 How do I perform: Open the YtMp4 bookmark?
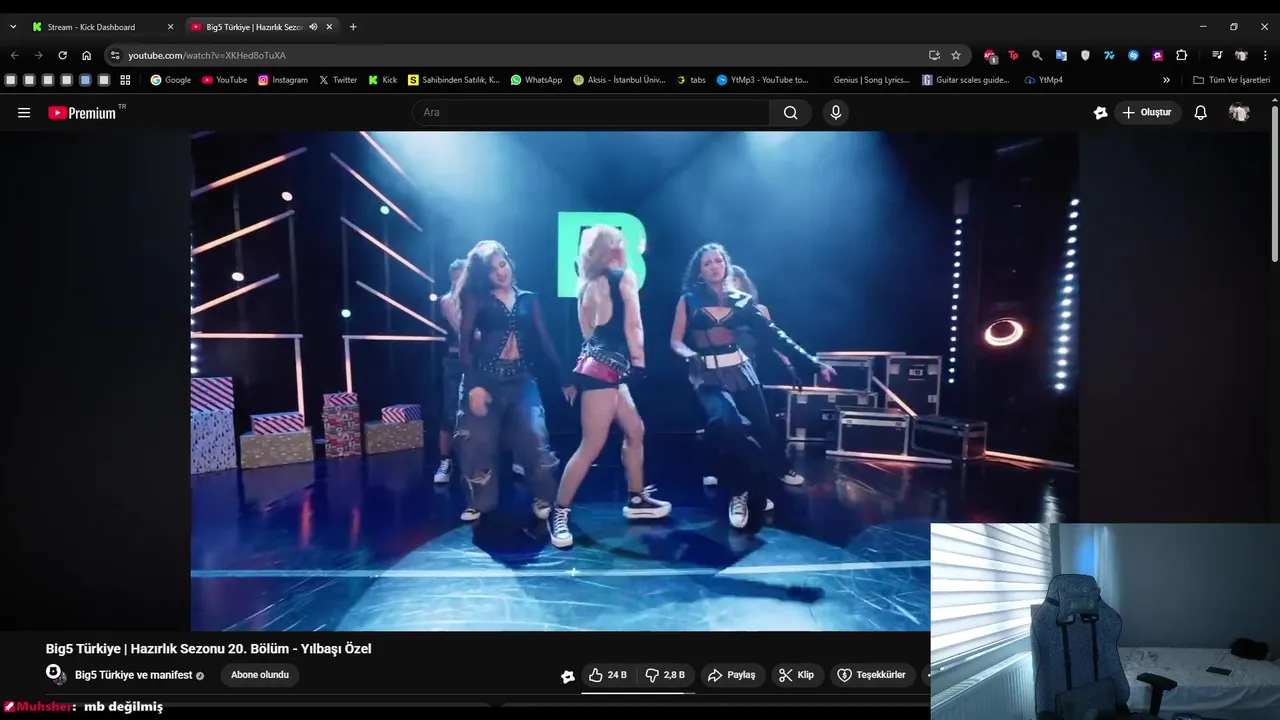point(1043,80)
